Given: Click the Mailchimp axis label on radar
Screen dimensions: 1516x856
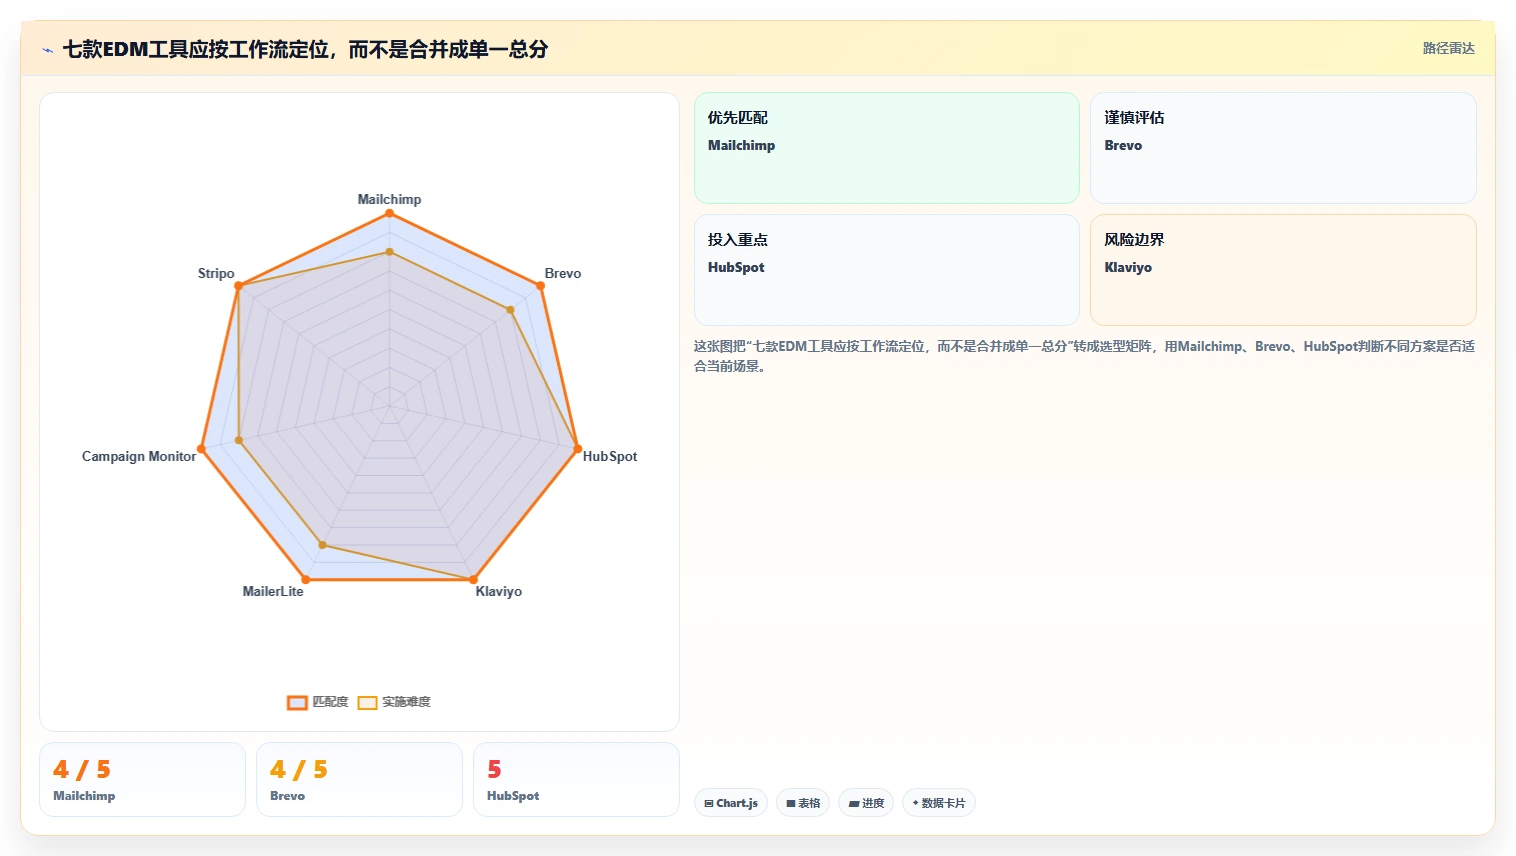Looking at the screenshot, I should point(389,199).
